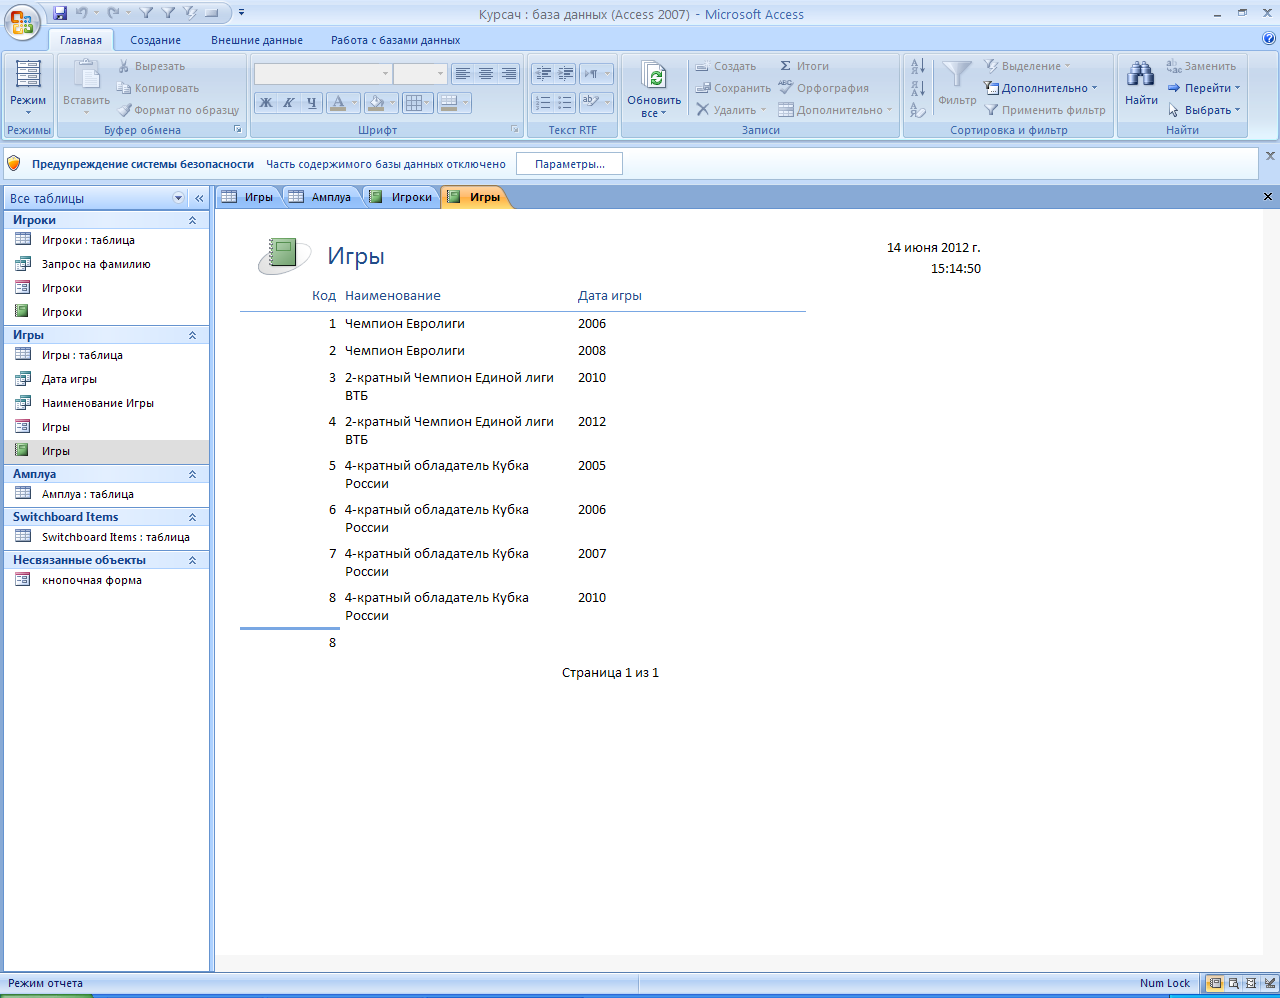Screen dimensions: 1280x998
Task: Collapse Игроки group in navigation
Action: 192,220
